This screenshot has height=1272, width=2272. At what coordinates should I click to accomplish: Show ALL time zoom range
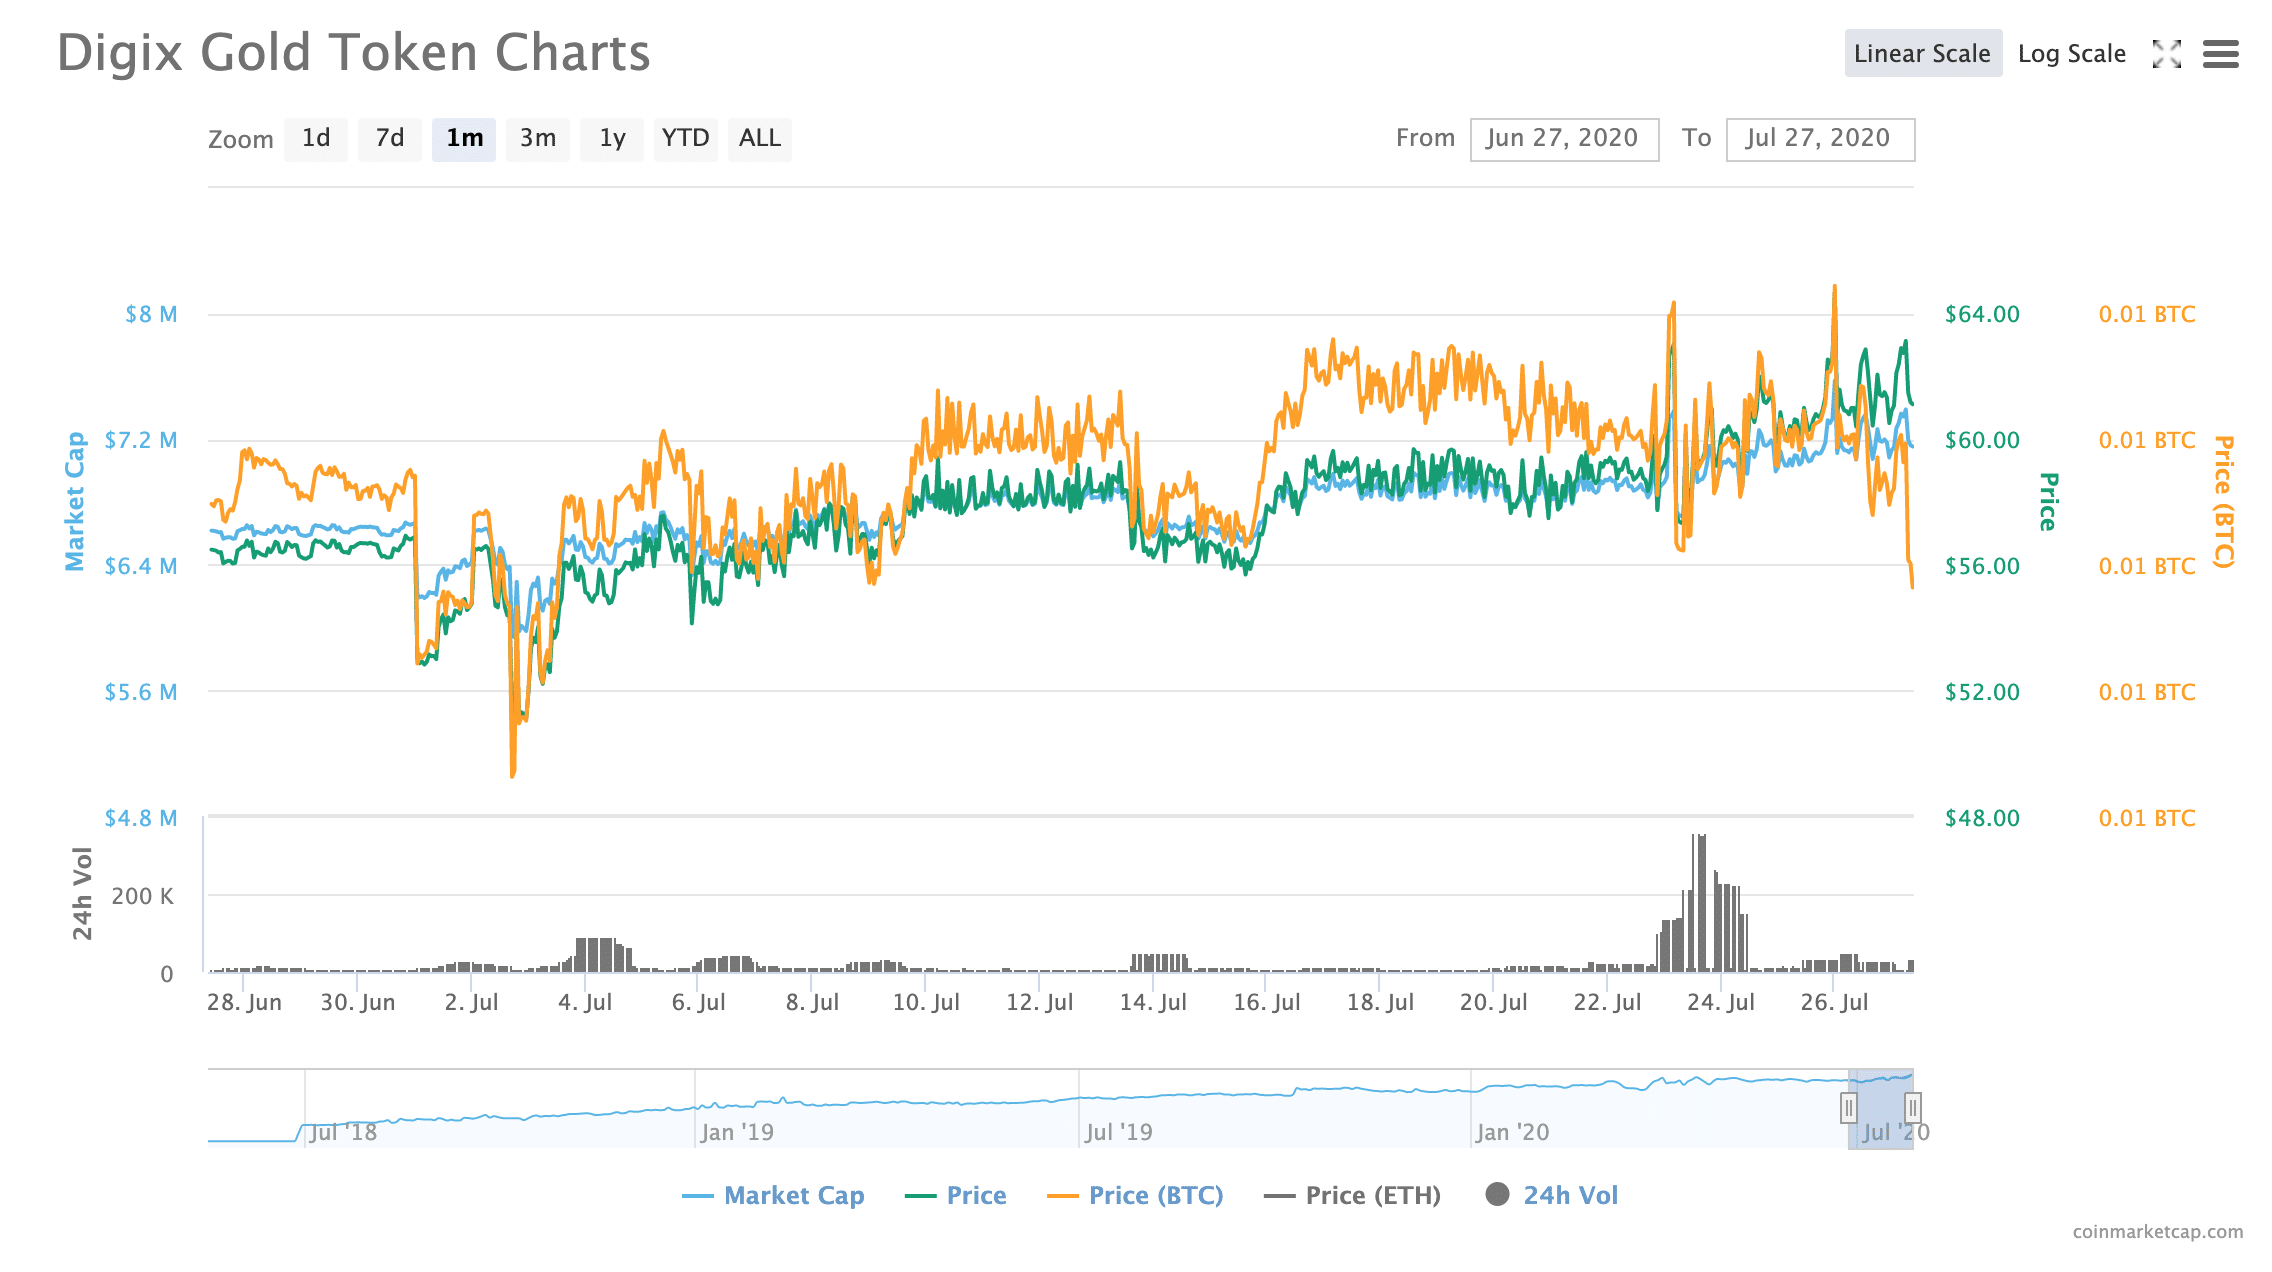point(760,138)
